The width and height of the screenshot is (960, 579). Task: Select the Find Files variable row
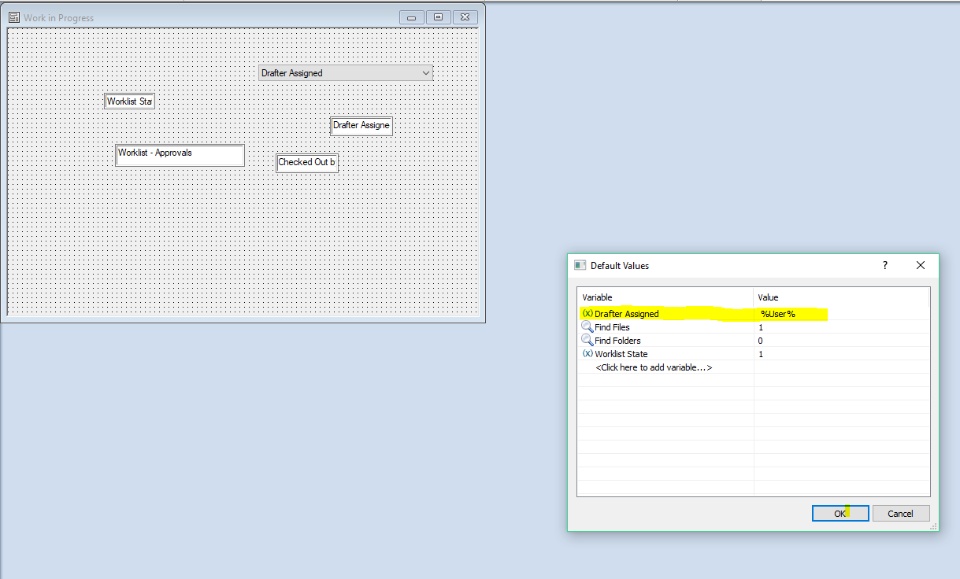point(753,327)
